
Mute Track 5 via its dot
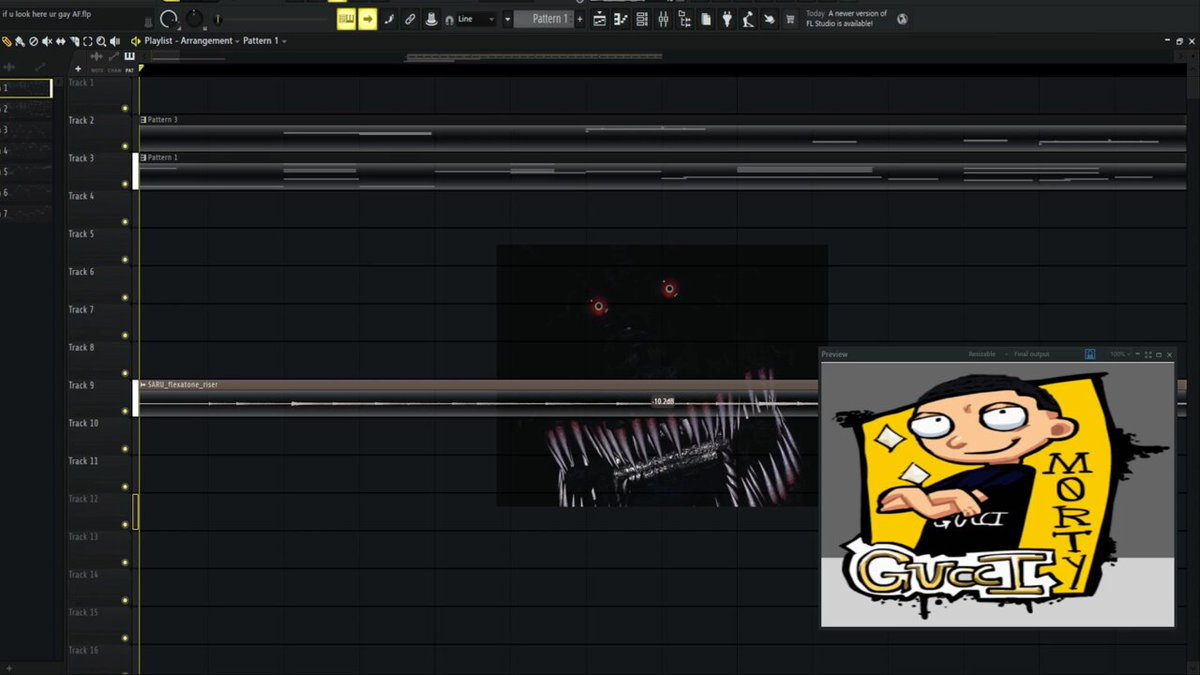point(125,260)
